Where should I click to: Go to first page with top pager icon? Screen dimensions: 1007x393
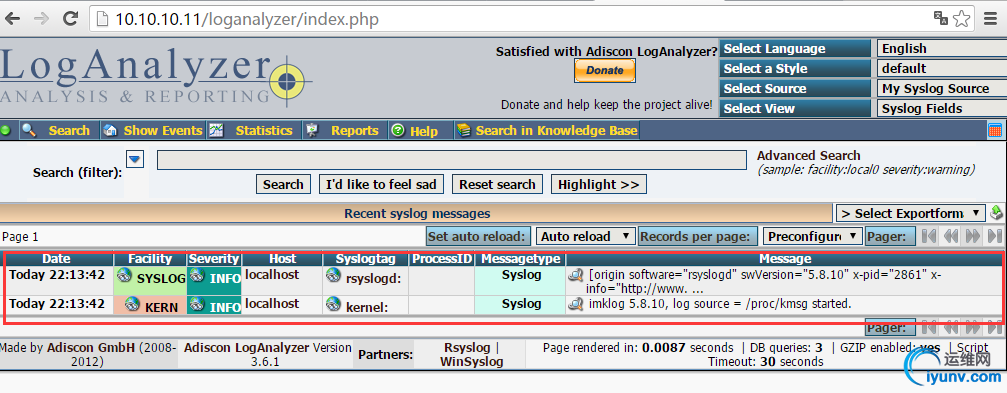click(x=929, y=236)
